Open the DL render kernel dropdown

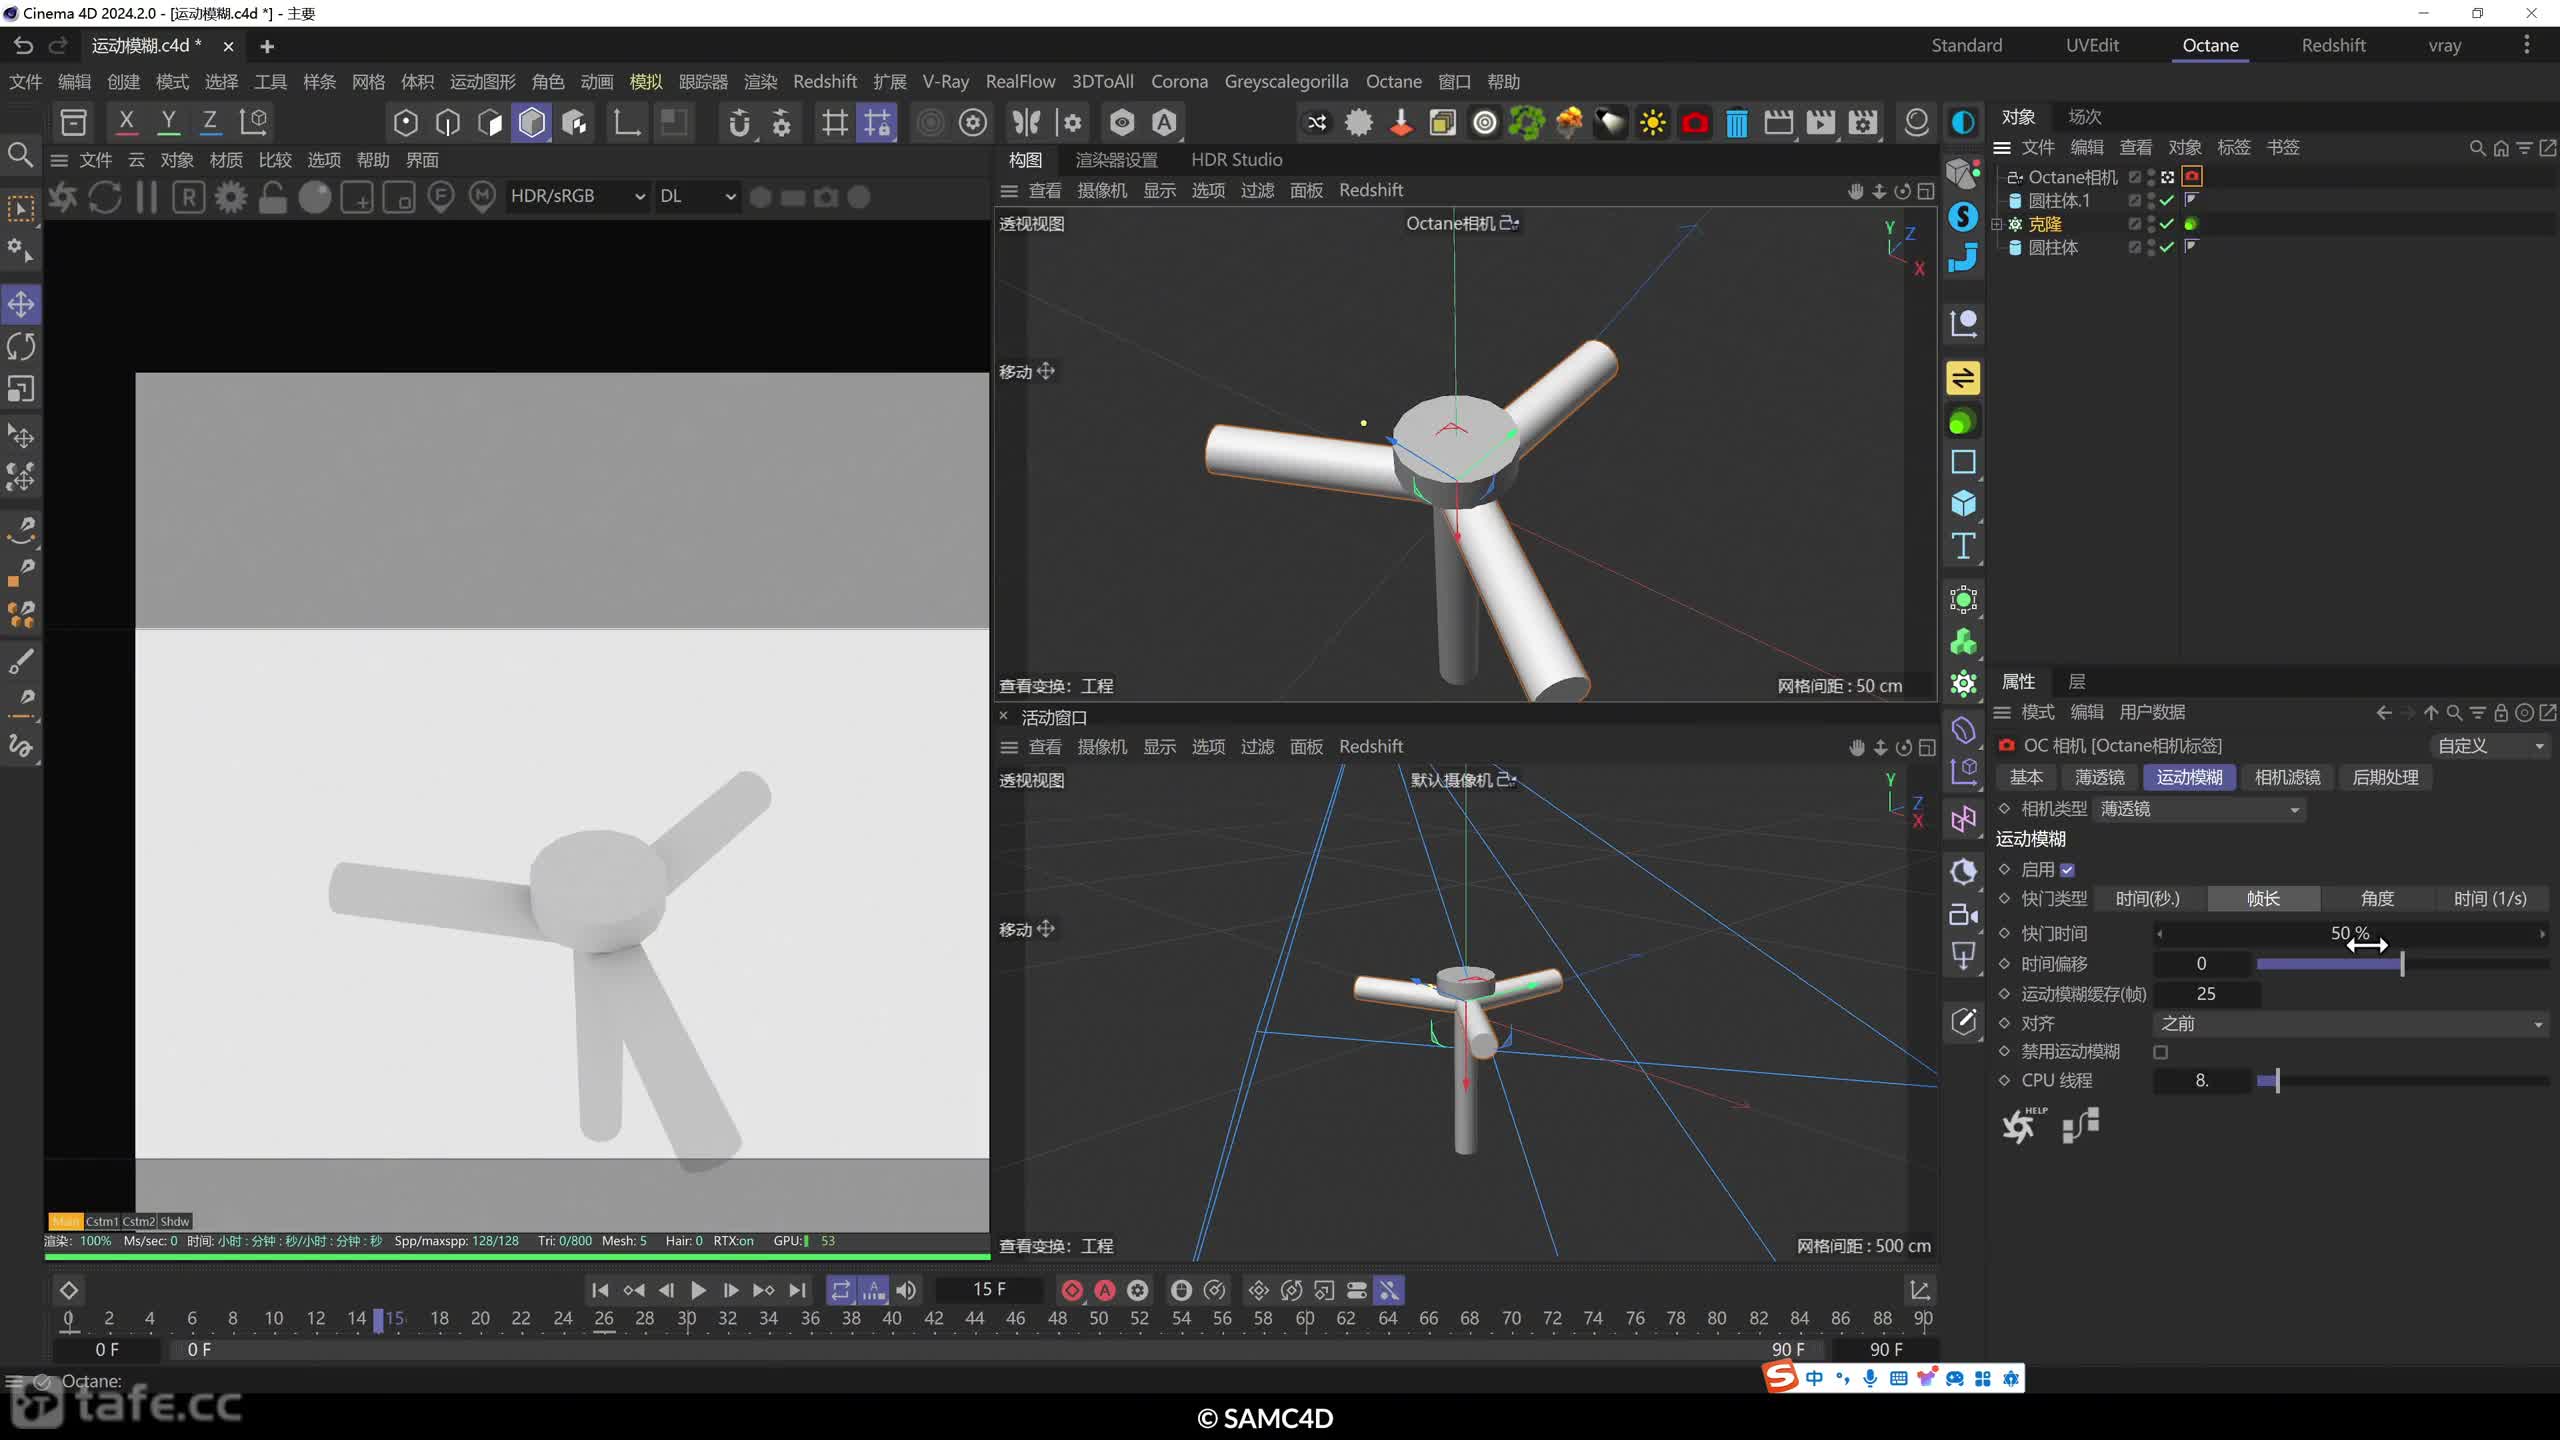697,197
